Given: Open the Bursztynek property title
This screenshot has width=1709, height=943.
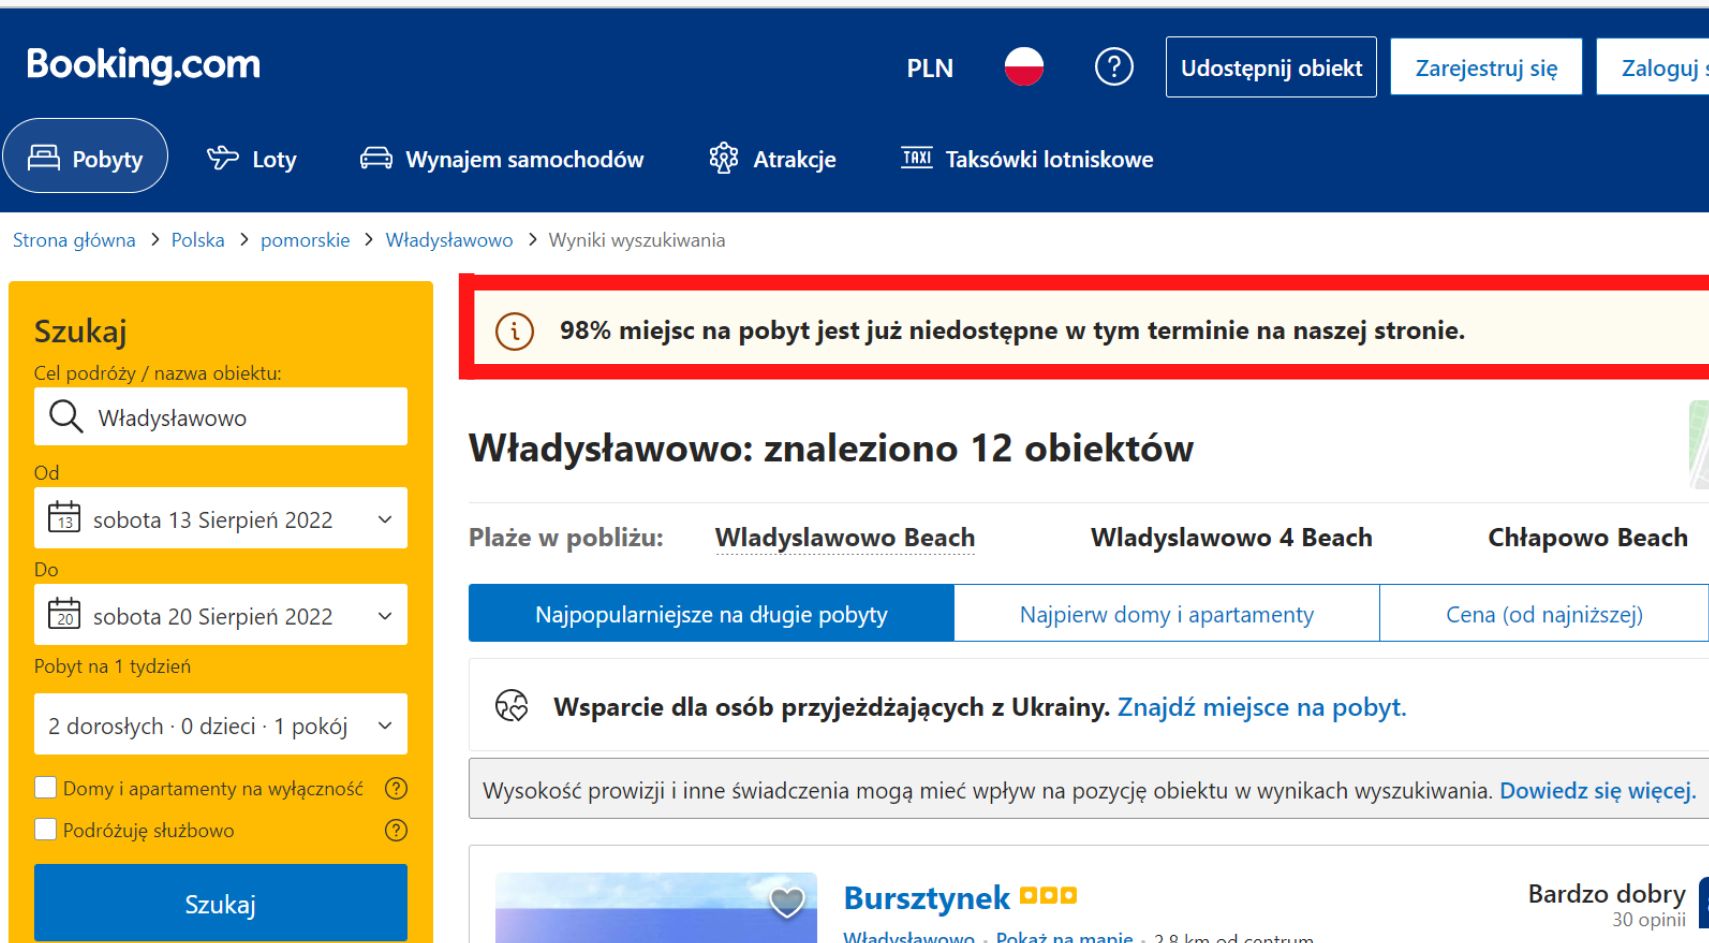Looking at the screenshot, I should 927,898.
